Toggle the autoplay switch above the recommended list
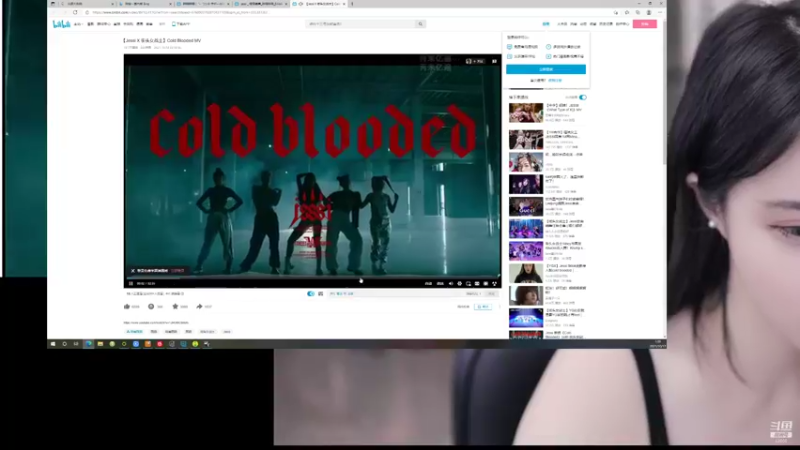800x450 pixels. tap(583, 97)
